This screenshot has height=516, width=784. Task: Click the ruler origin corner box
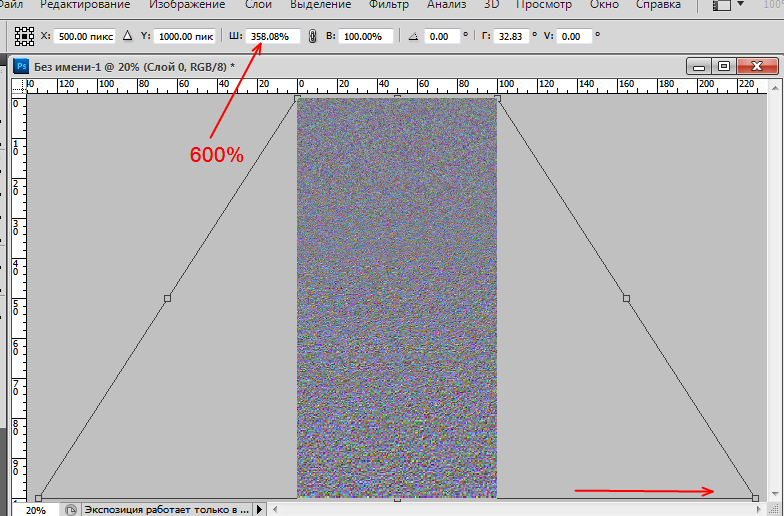[x=19, y=86]
